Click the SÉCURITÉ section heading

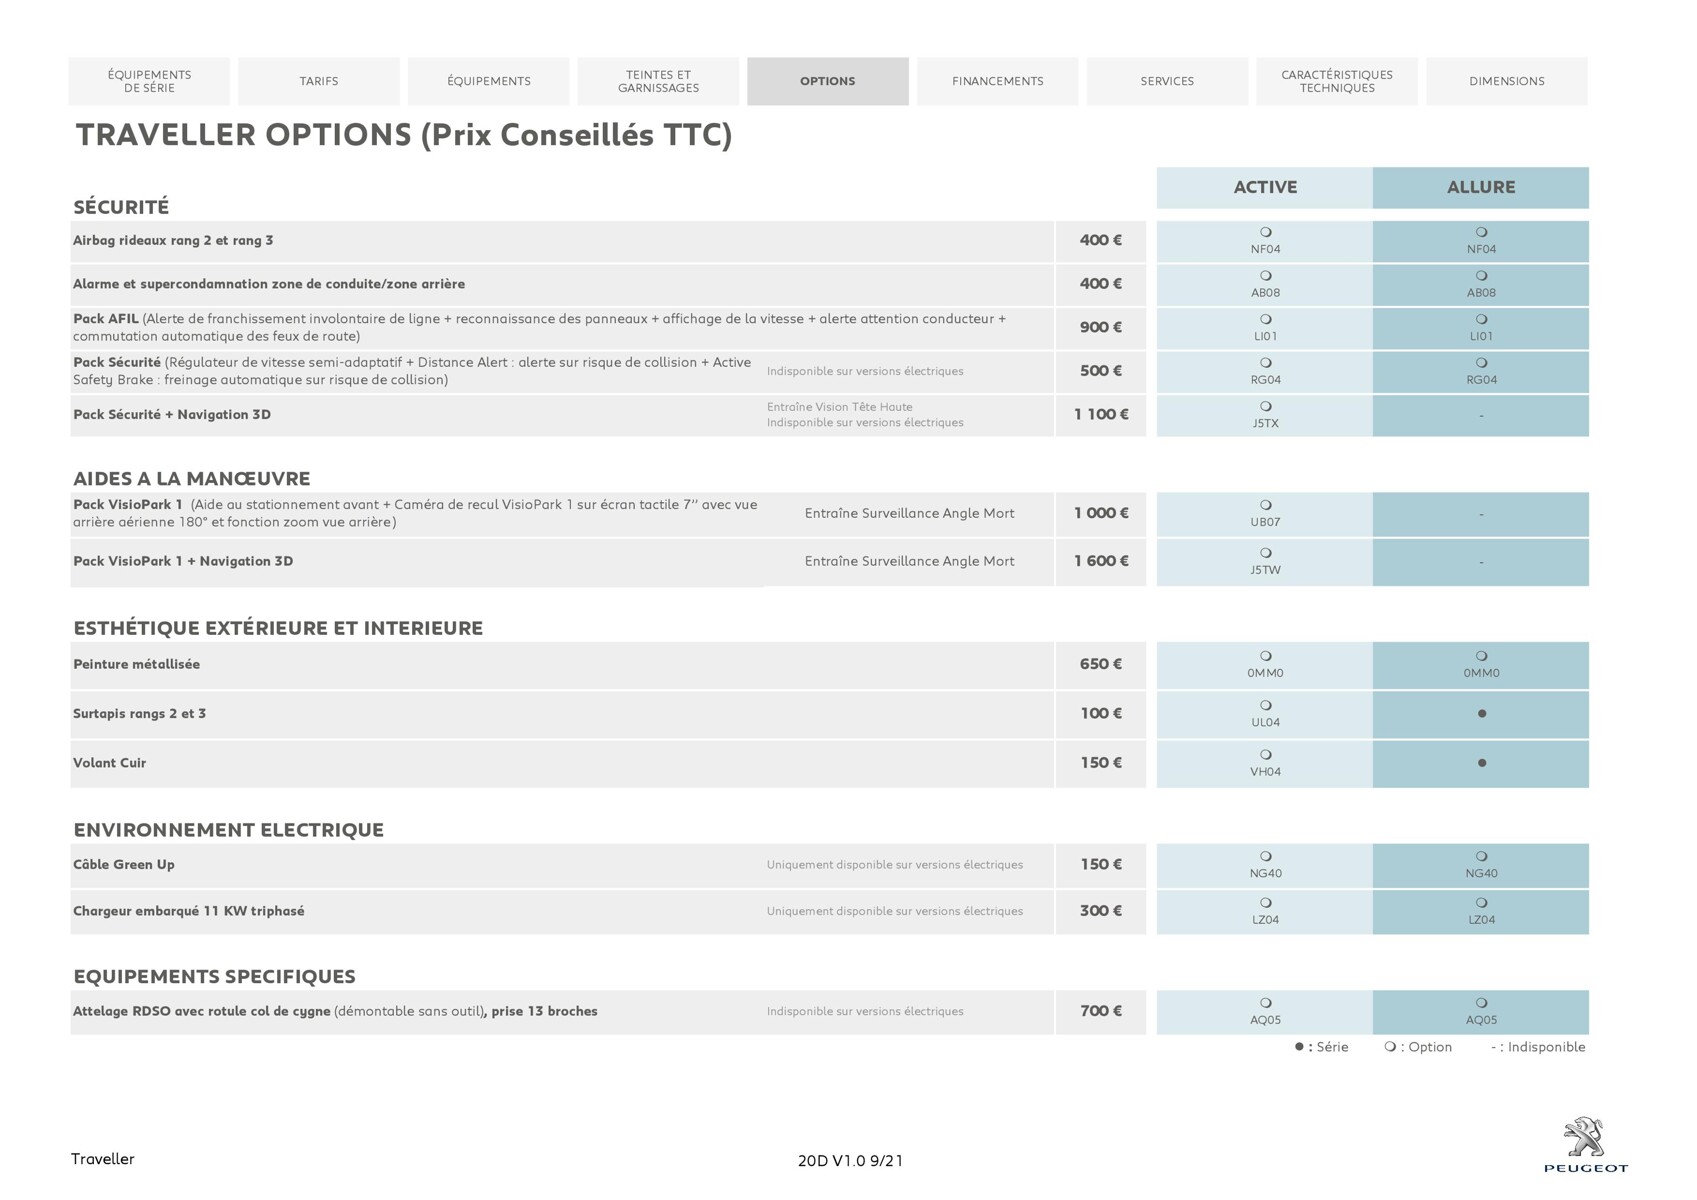(121, 207)
